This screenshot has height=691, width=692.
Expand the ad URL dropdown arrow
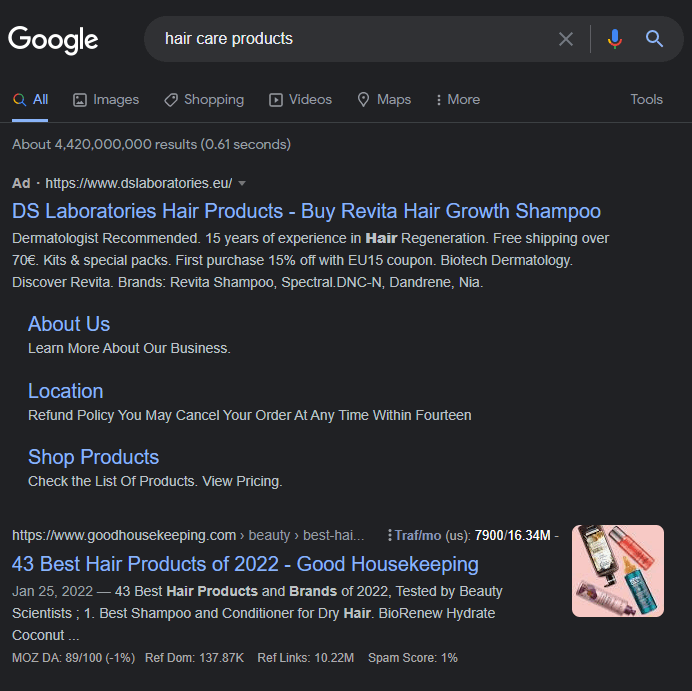pyautogui.click(x=242, y=183)
